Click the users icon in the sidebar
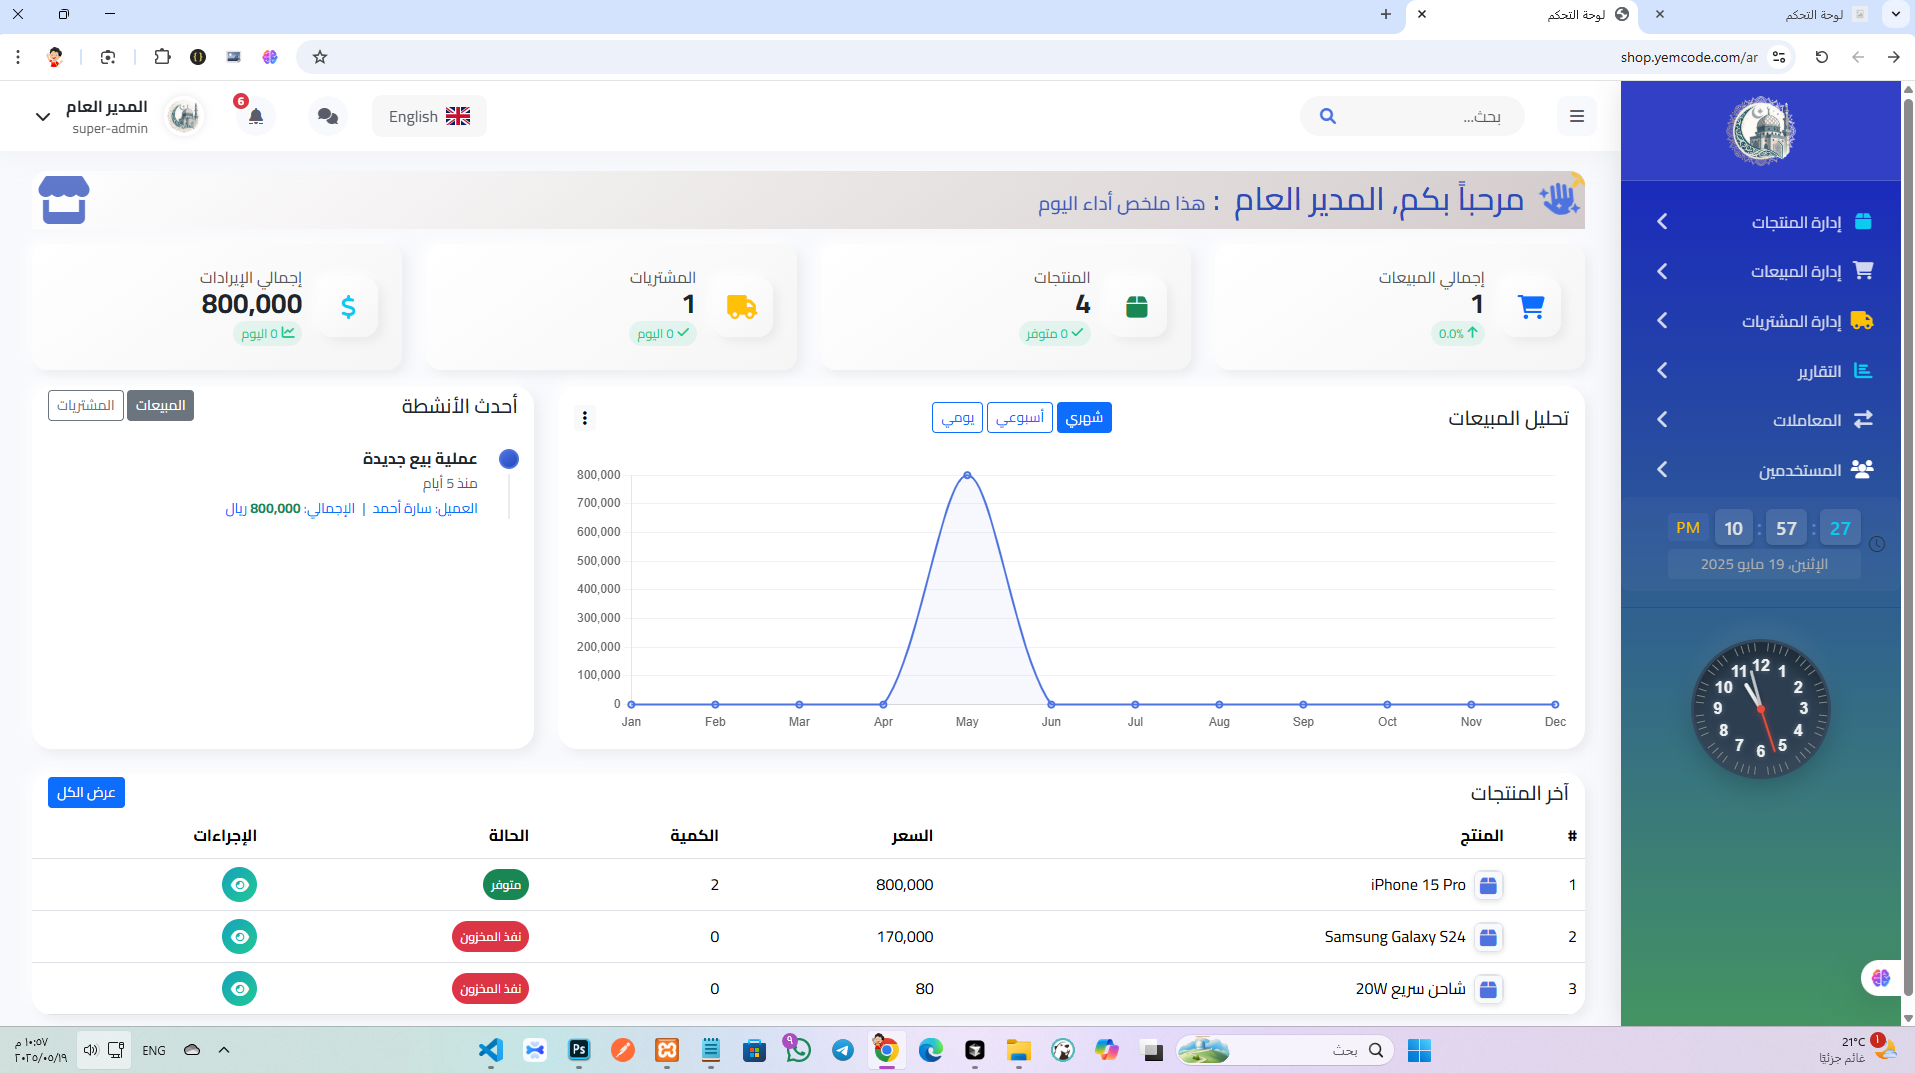Viewport: 1915px width, 1073px height. coord(1862,469)
